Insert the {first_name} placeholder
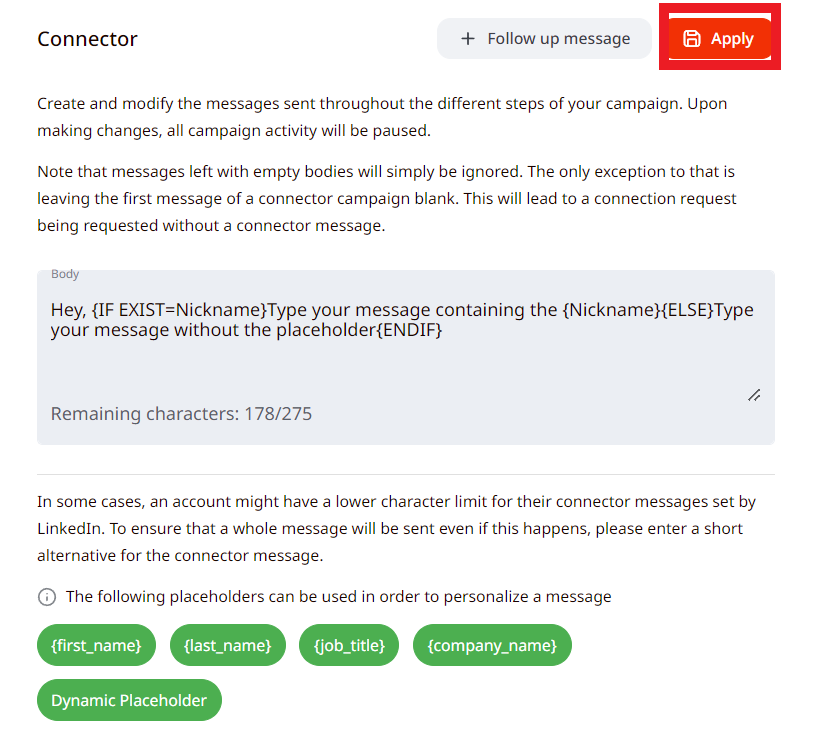 [x=96, y=646]
